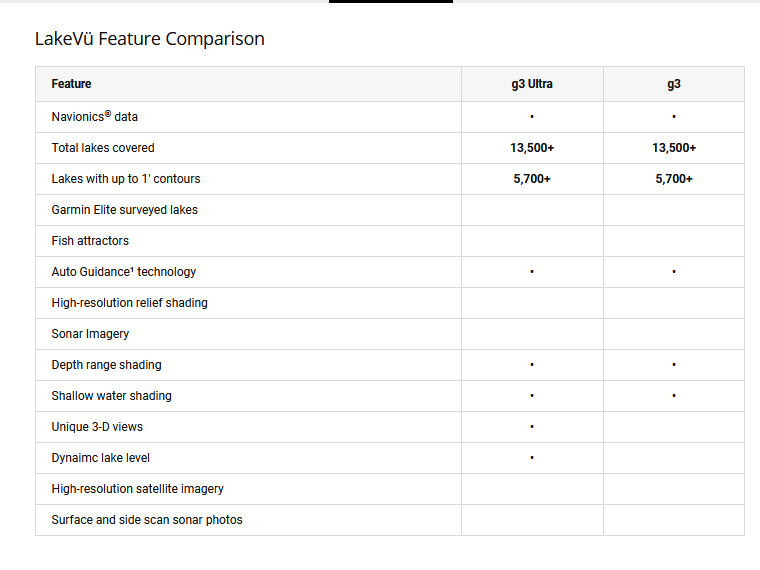
Task: Select the Fish attractors row label
Action: click(x=90, y=241)
